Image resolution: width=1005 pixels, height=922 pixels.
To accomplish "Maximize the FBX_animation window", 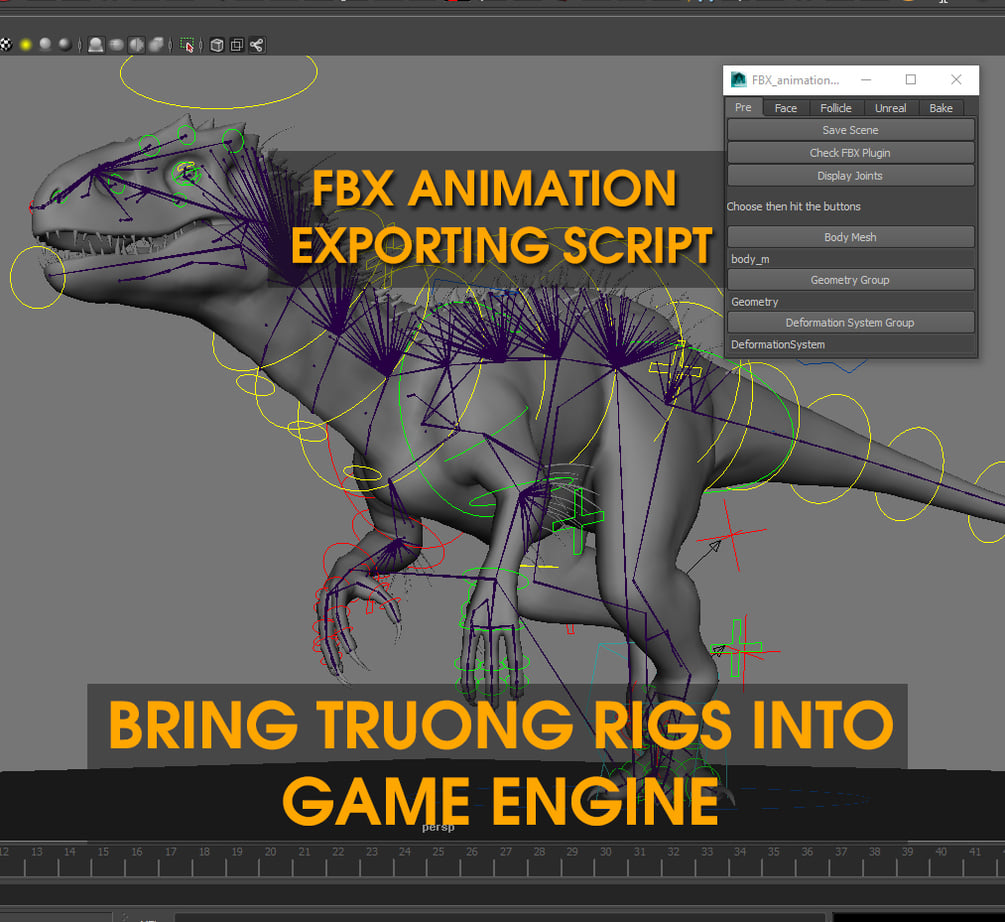I will tap(911, 79).
